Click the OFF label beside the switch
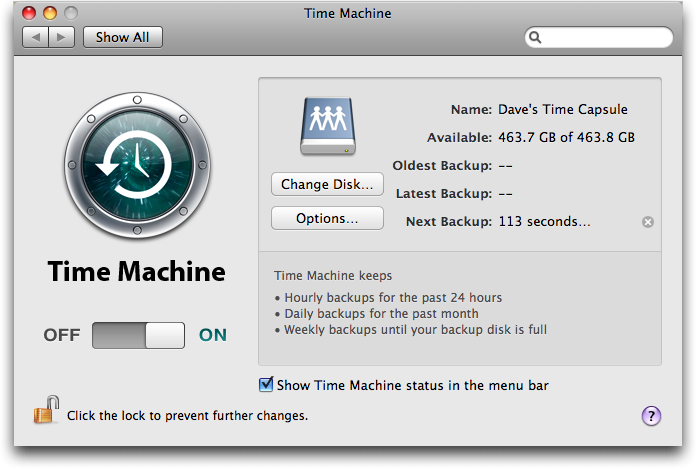The image size is (696, 469). coord(62,335)
